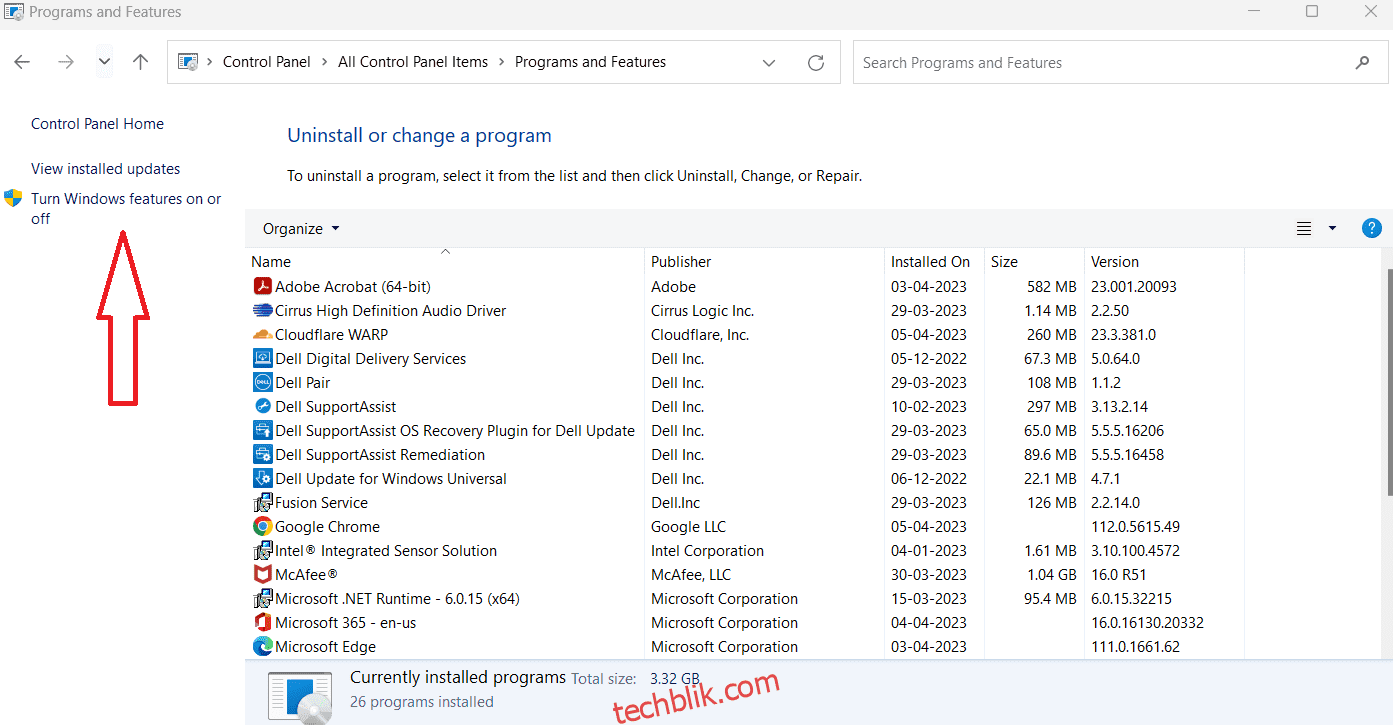Click the Microsoft Edge icon in the list
The width and height of the screenshot is (1393, 725).
[263, 647]
